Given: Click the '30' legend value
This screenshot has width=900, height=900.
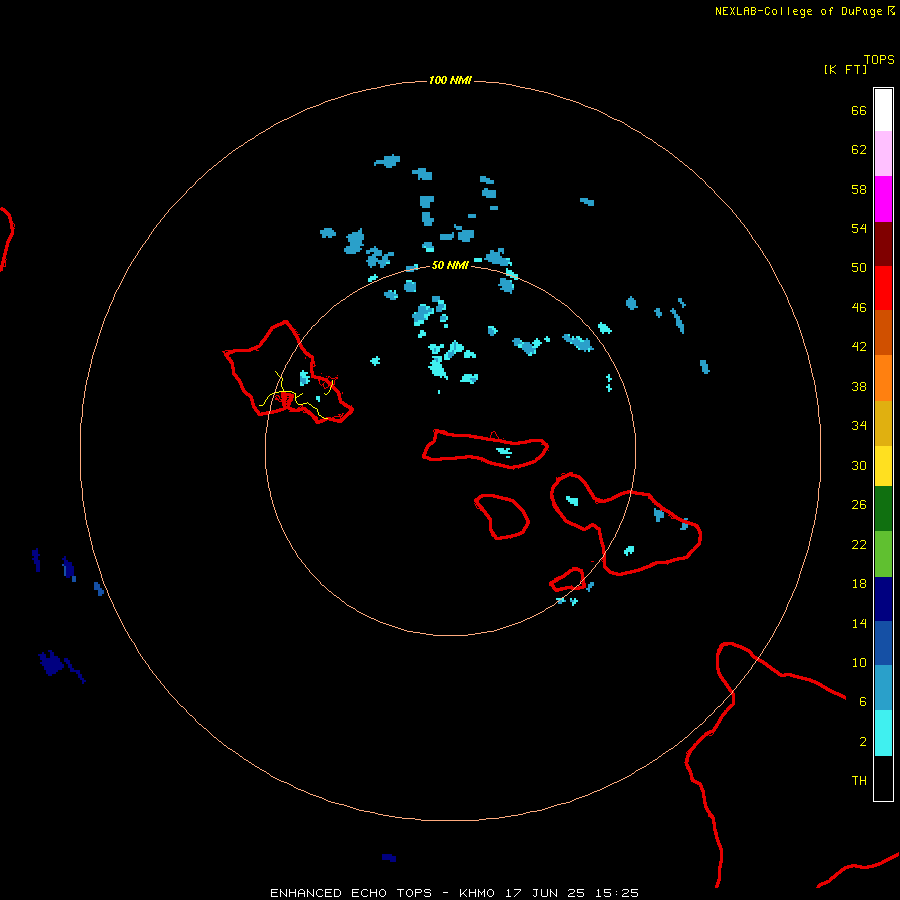Looking at the screenshot, I should 859,465.
